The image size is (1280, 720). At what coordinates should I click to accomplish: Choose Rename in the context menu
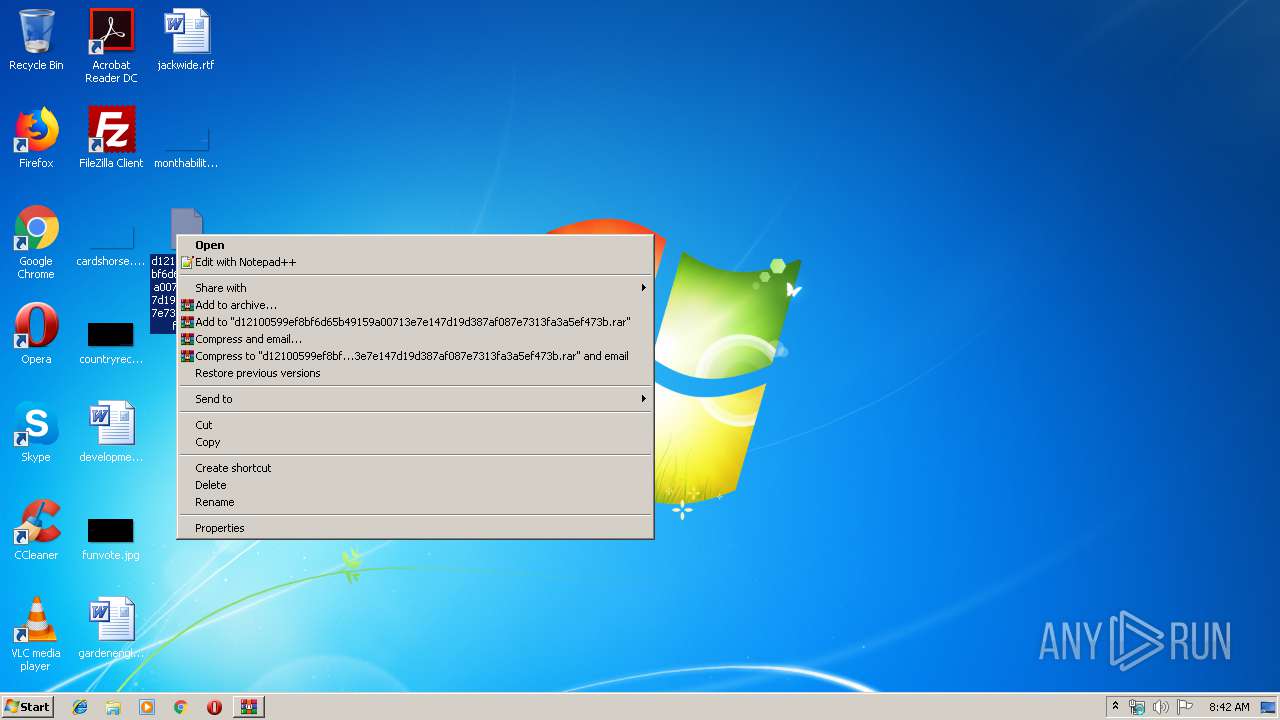click(x=415, y=502)
